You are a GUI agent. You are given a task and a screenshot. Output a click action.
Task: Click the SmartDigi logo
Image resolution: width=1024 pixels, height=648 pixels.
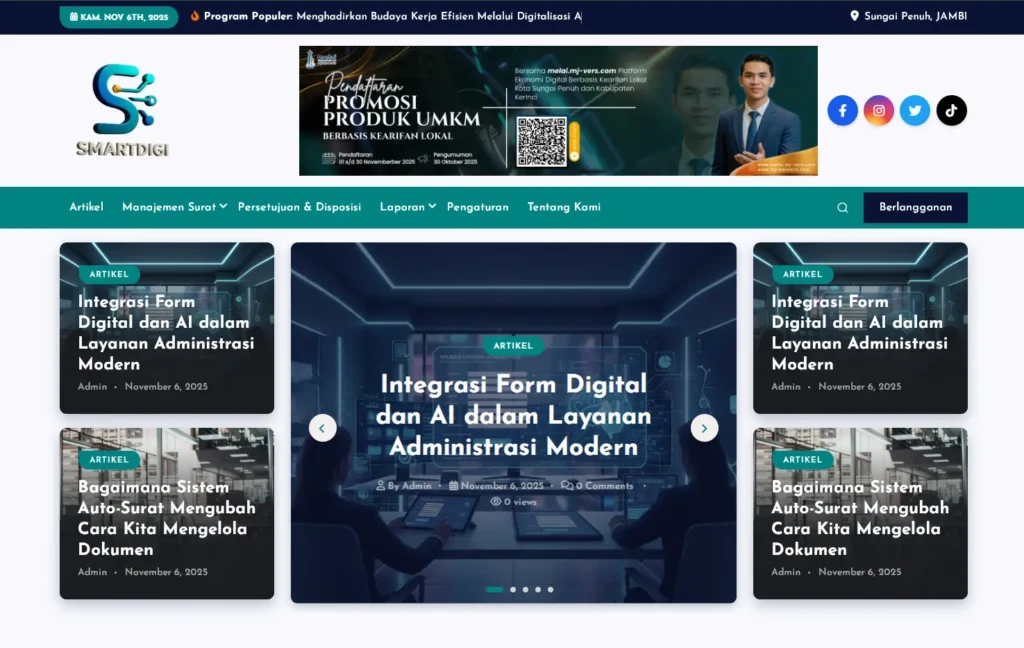click(123, 110)
